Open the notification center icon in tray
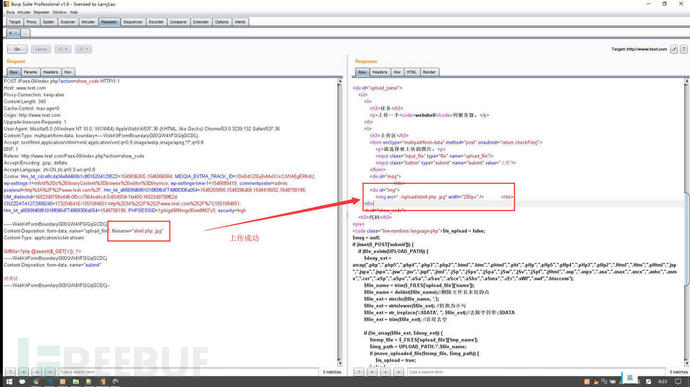 pyautogui.click(x=678, y=382)
